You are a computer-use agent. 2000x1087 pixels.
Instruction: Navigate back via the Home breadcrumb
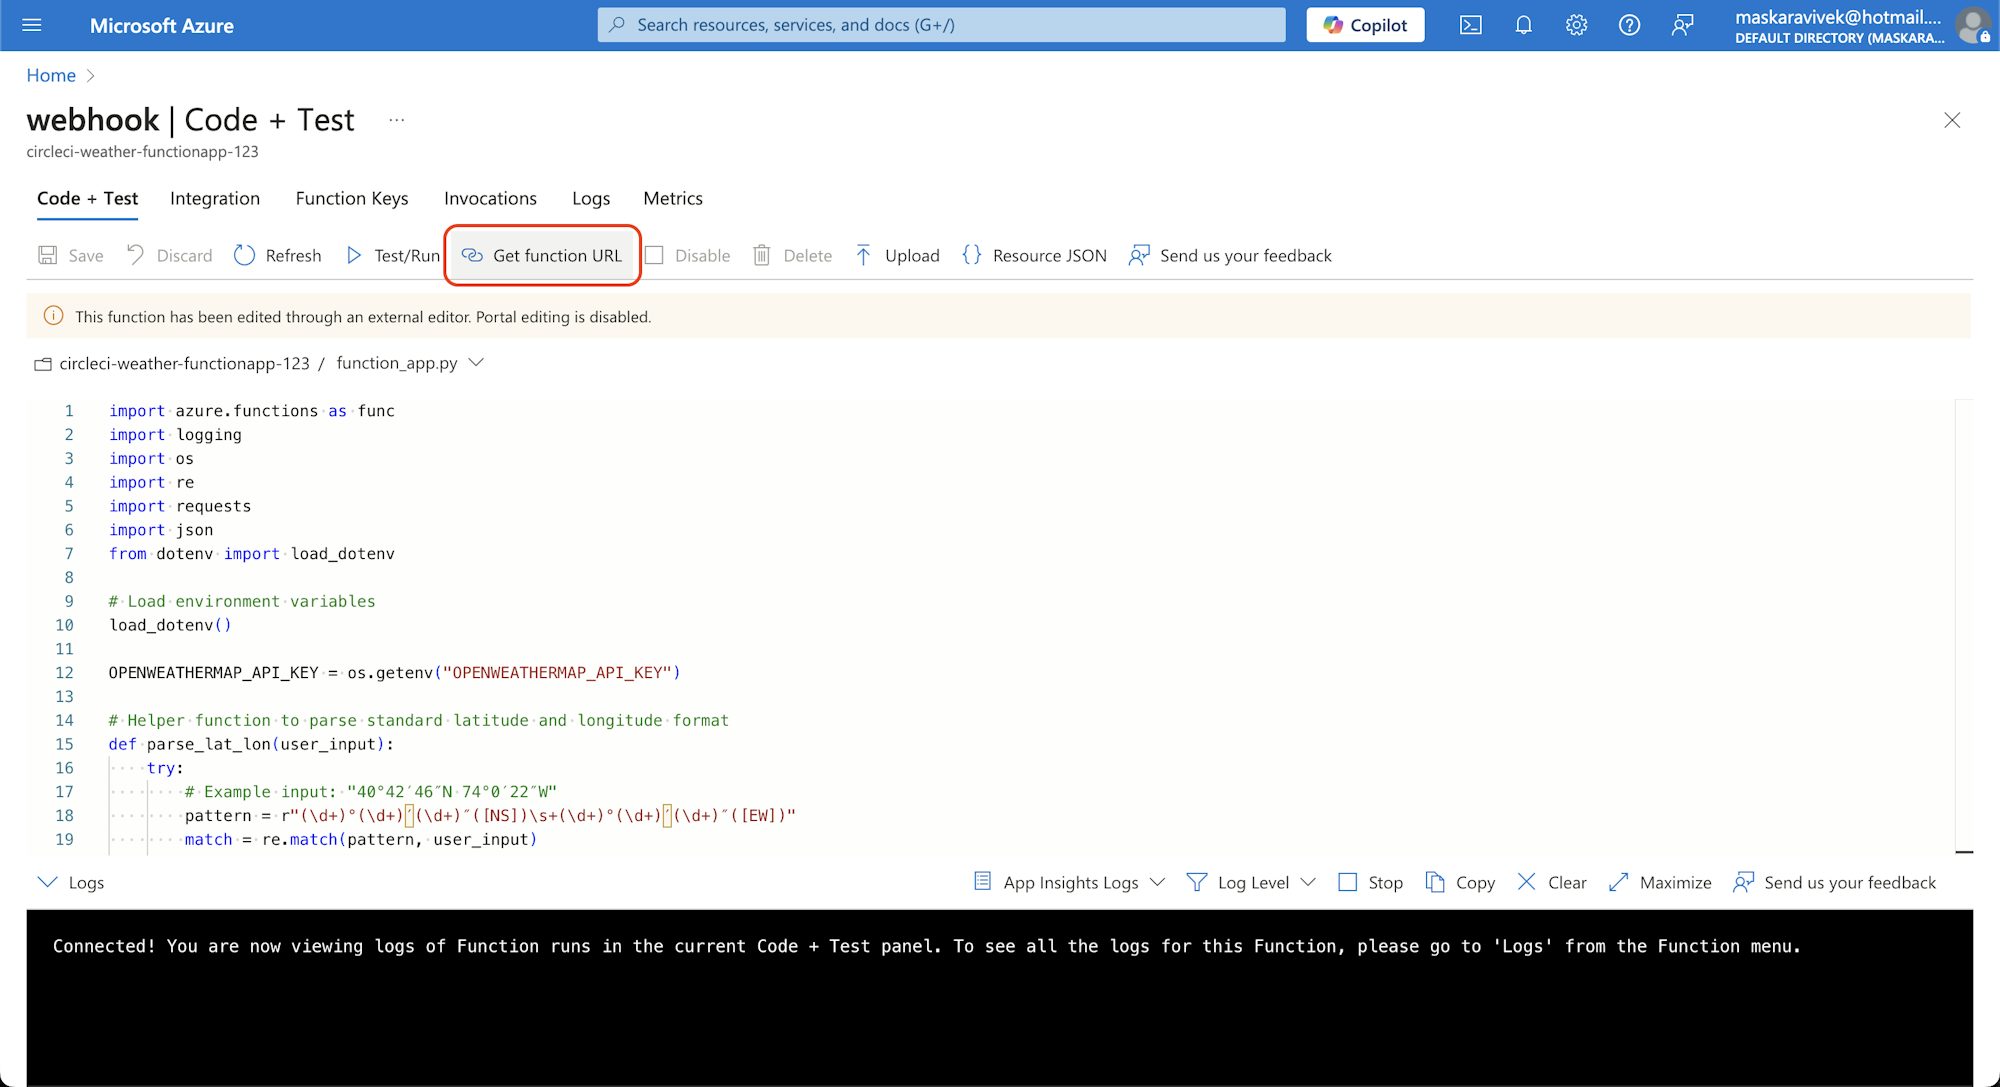click(50, 75)
